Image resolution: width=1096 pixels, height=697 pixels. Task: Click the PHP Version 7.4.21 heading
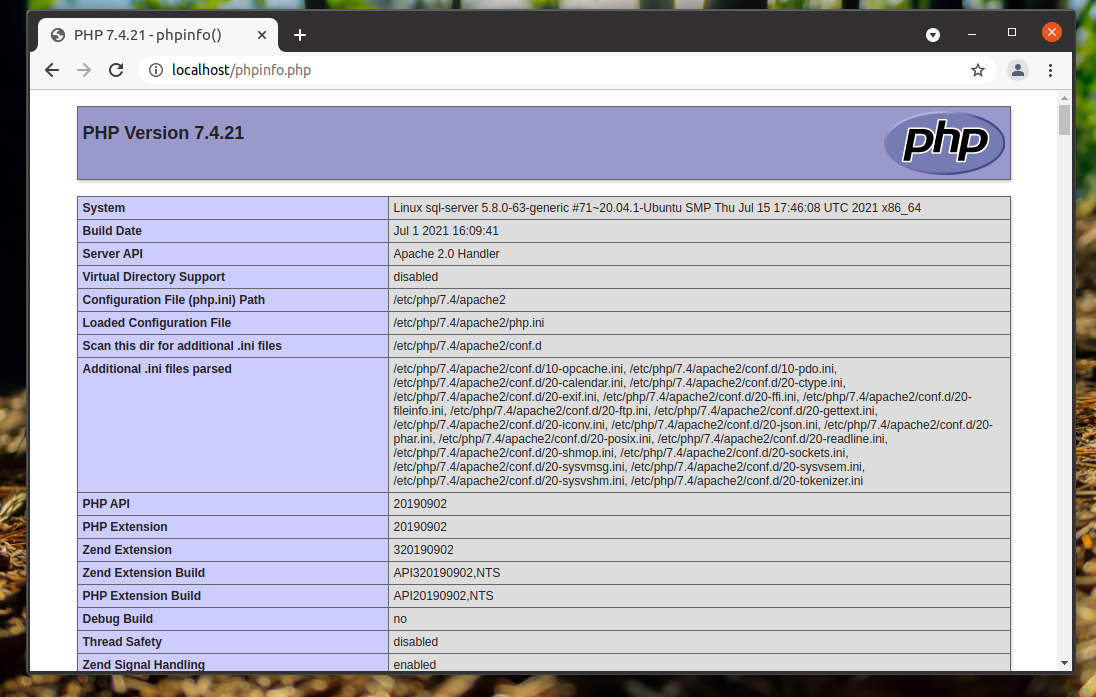pyautogui.click(x=163, y=133)
